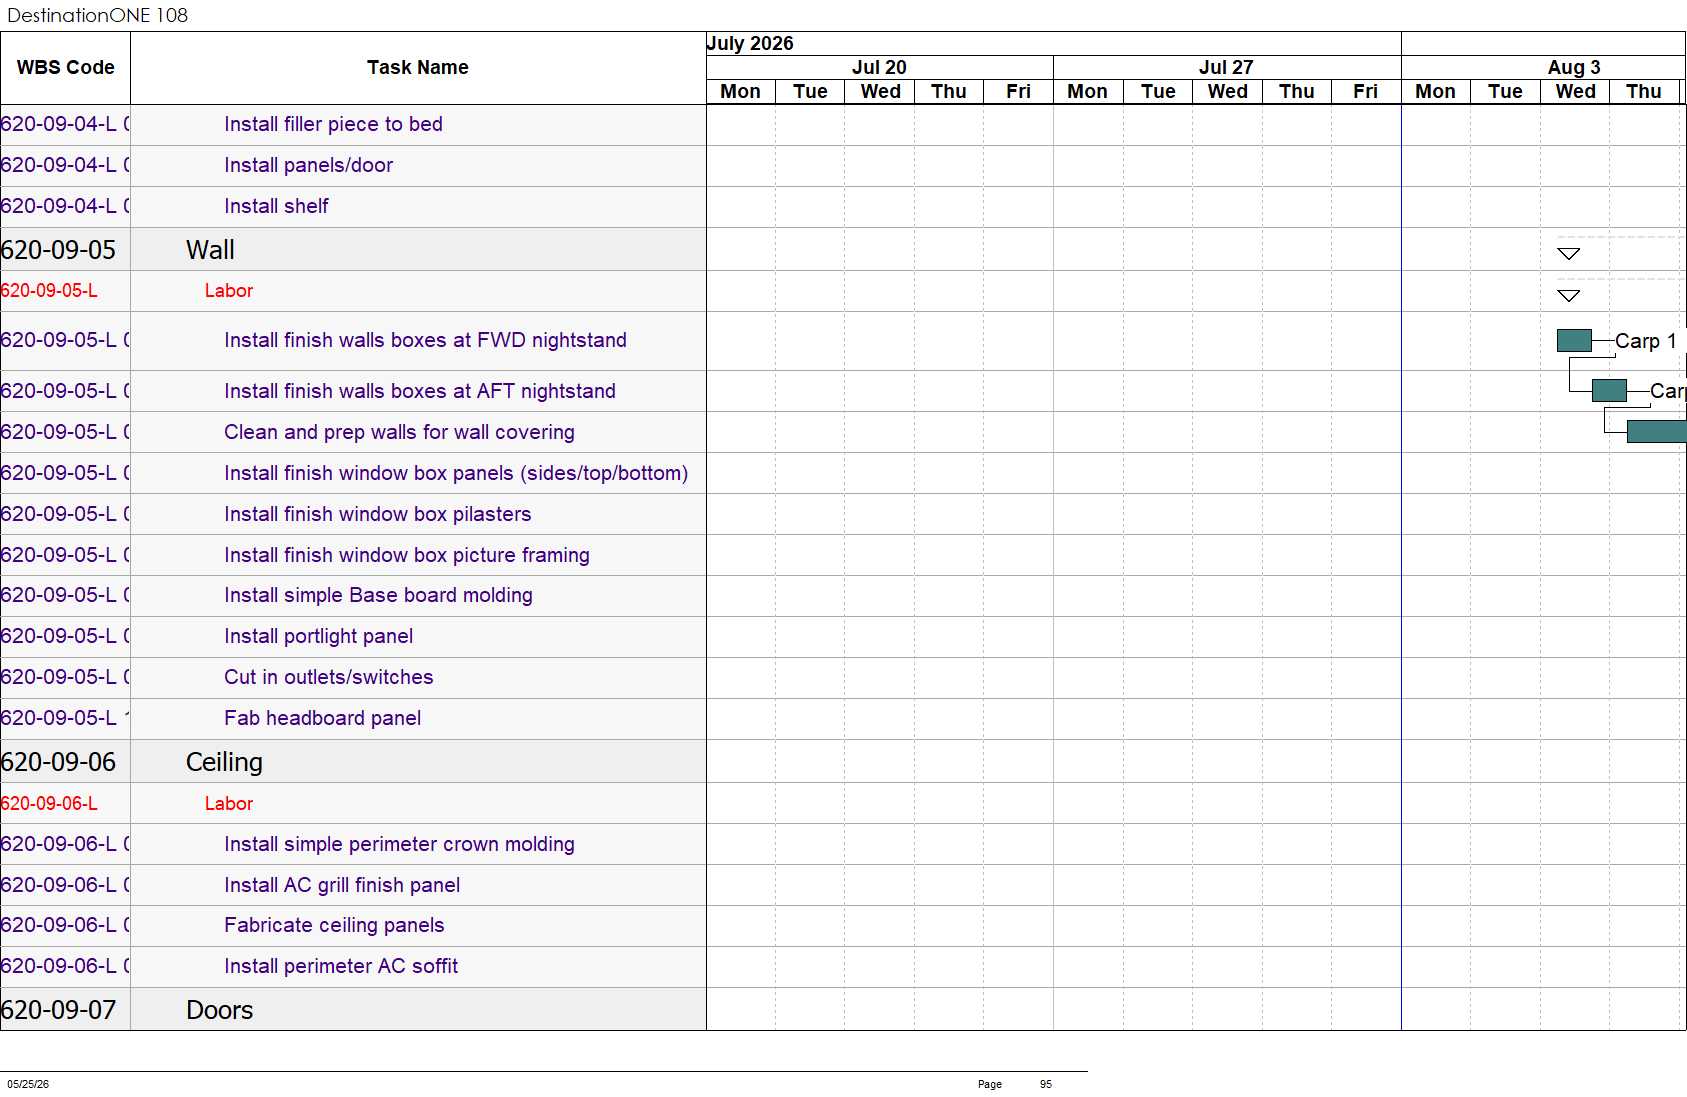Select the red Labor row under Ceiling
The width and height of the screenshot is (1687, 1097).
pos(353,803)
